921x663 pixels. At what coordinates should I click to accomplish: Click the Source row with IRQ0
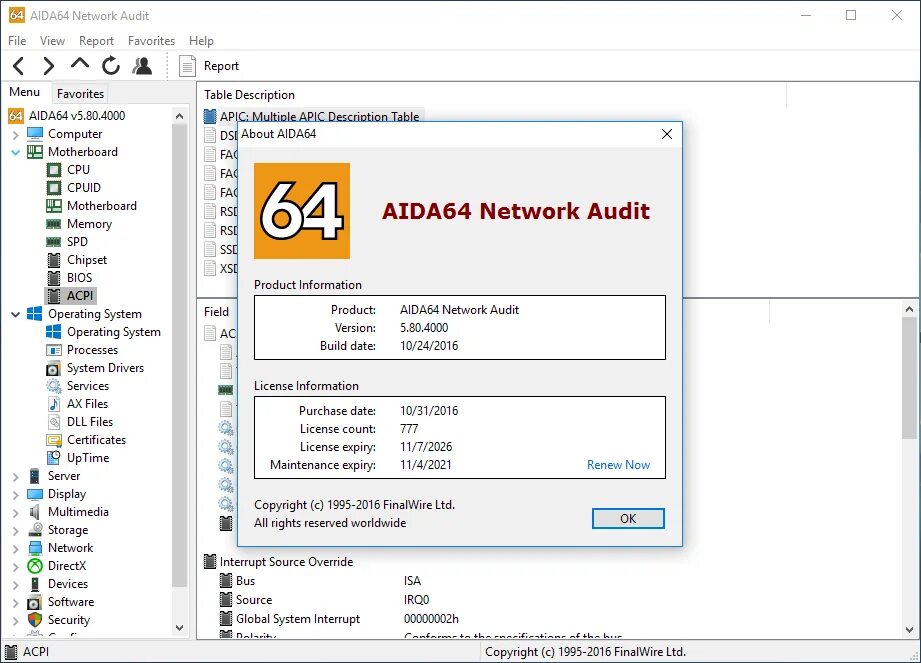[x=324, y=600]
